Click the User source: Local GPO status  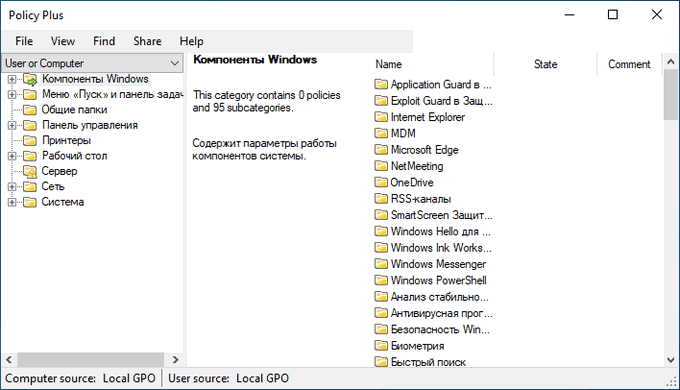pyautogui.click(x=229, y=378)
